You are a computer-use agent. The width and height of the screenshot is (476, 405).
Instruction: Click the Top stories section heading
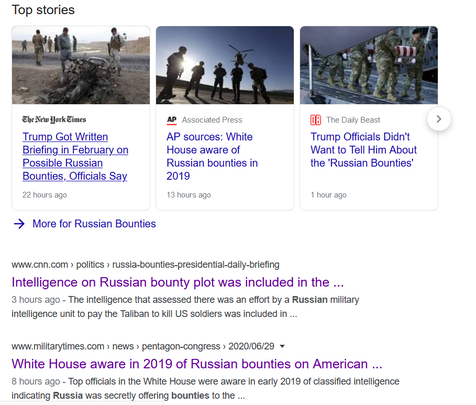[x=43, y=10]
